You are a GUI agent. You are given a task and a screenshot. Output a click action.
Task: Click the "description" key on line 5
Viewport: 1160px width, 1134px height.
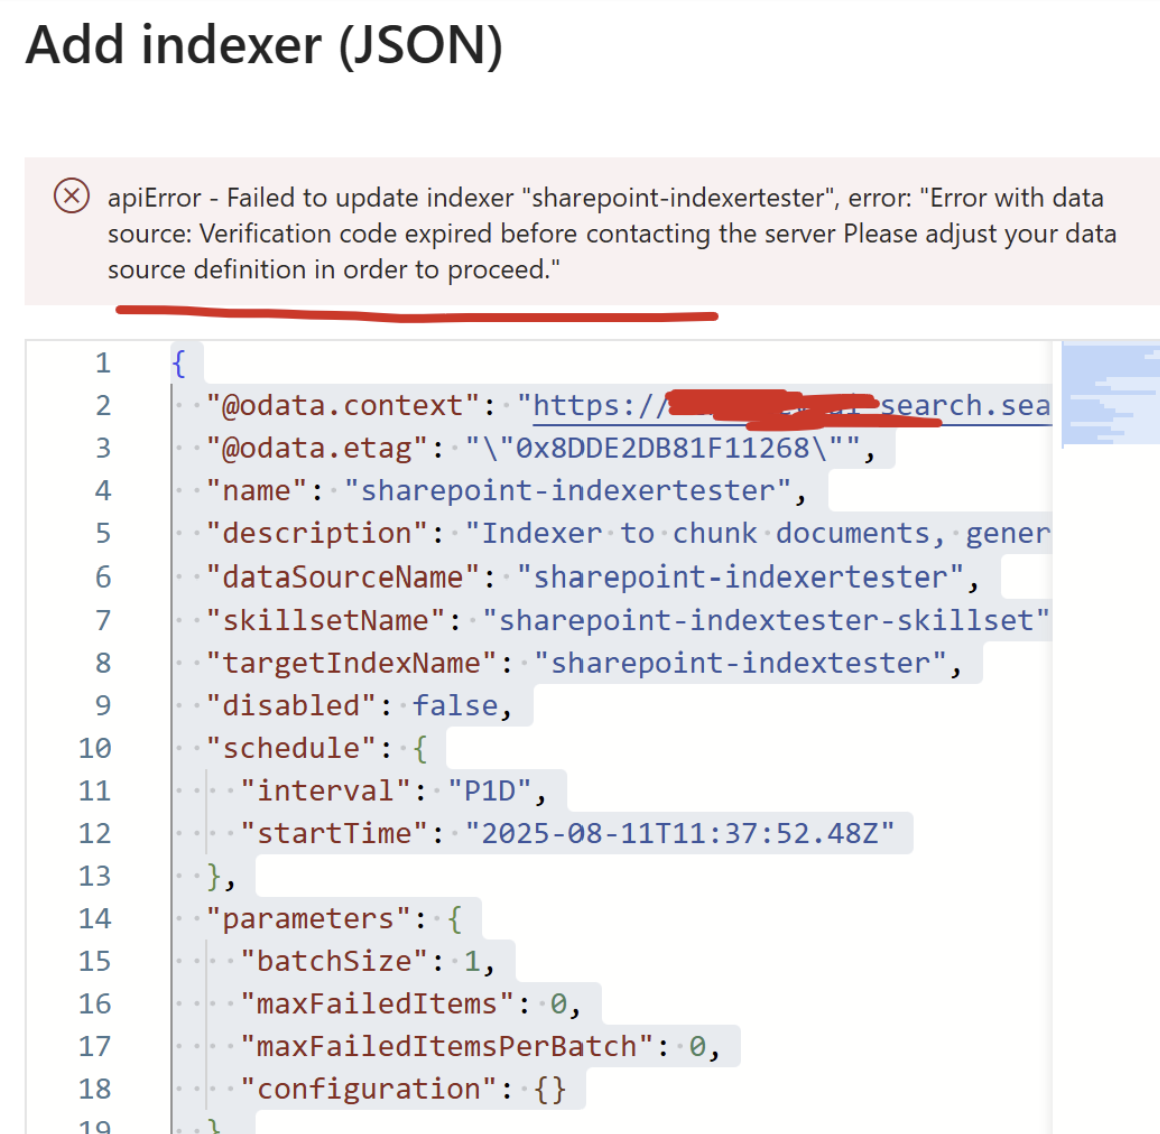pyautogui.click(x=317, y=533)
